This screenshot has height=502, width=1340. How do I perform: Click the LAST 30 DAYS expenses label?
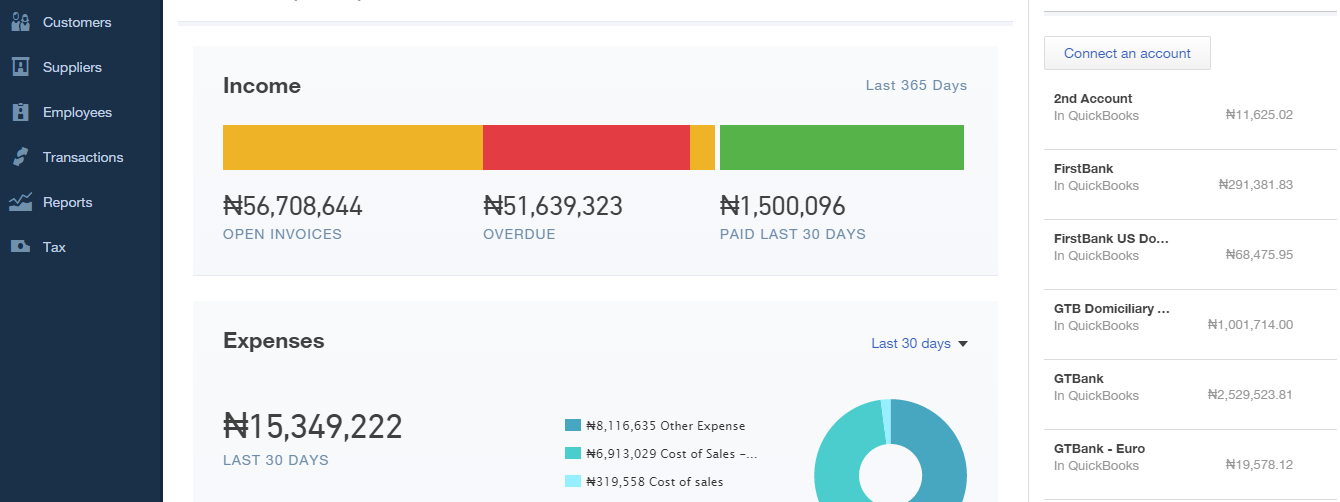tap(276, 461)
